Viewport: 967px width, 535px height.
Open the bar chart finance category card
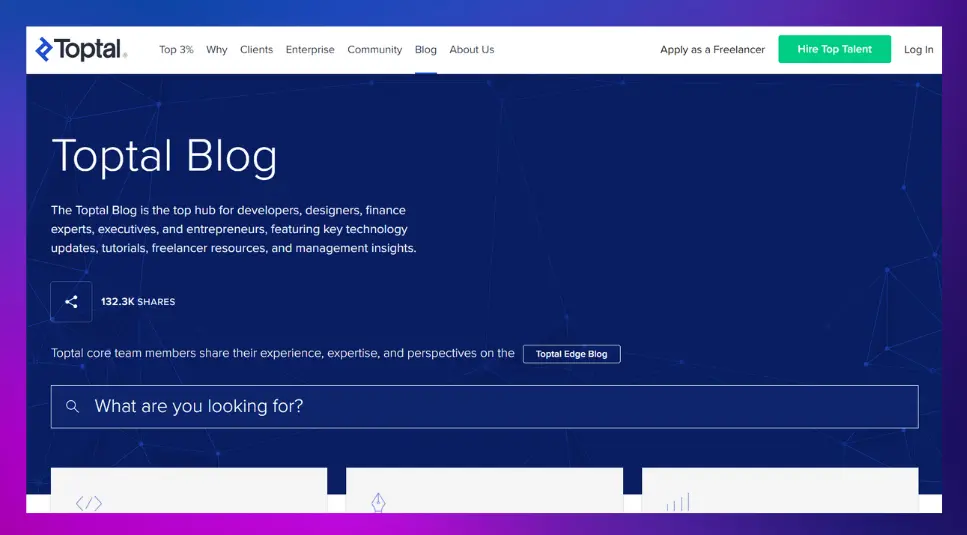point(780,490)
